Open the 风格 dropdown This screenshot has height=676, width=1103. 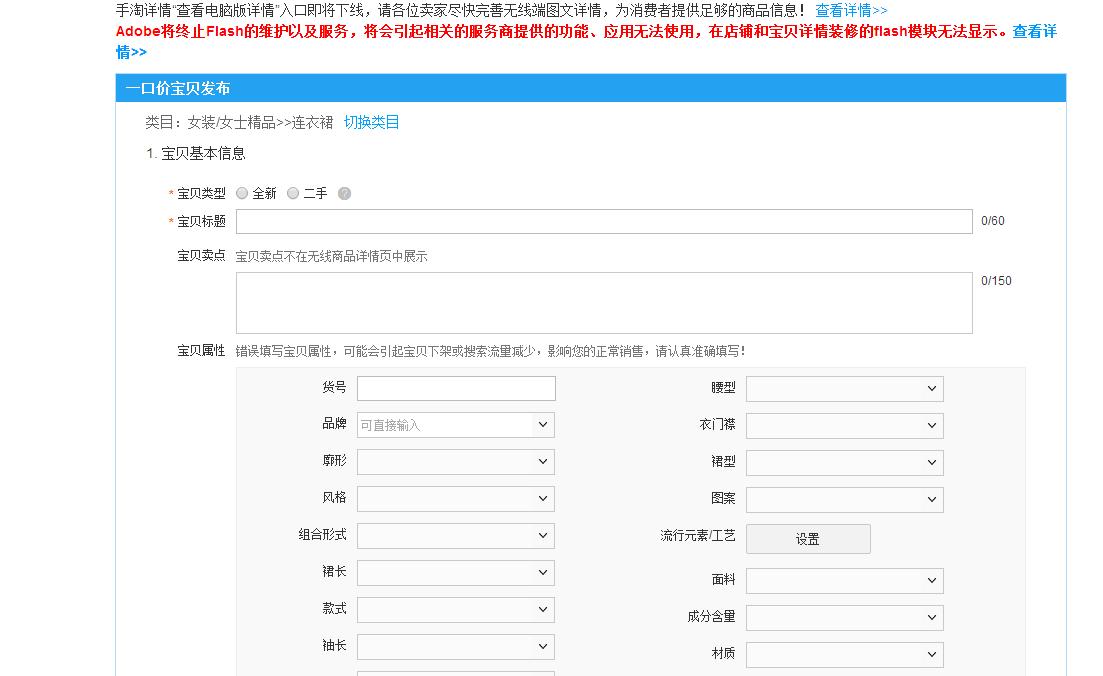[x=455, y=498]
